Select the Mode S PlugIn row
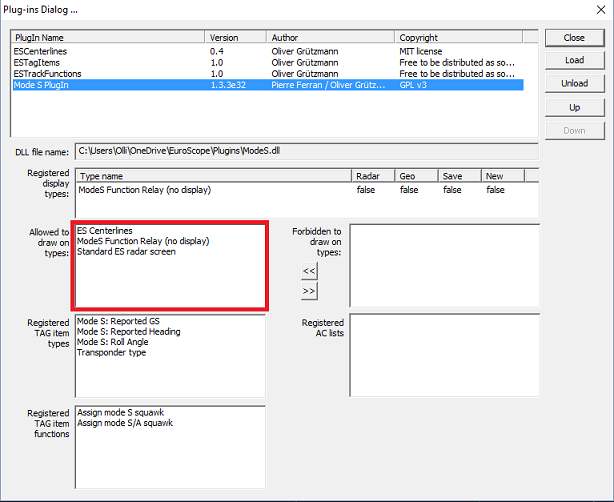The height and width of the screenshot is (502, 614). coord(268,85)
